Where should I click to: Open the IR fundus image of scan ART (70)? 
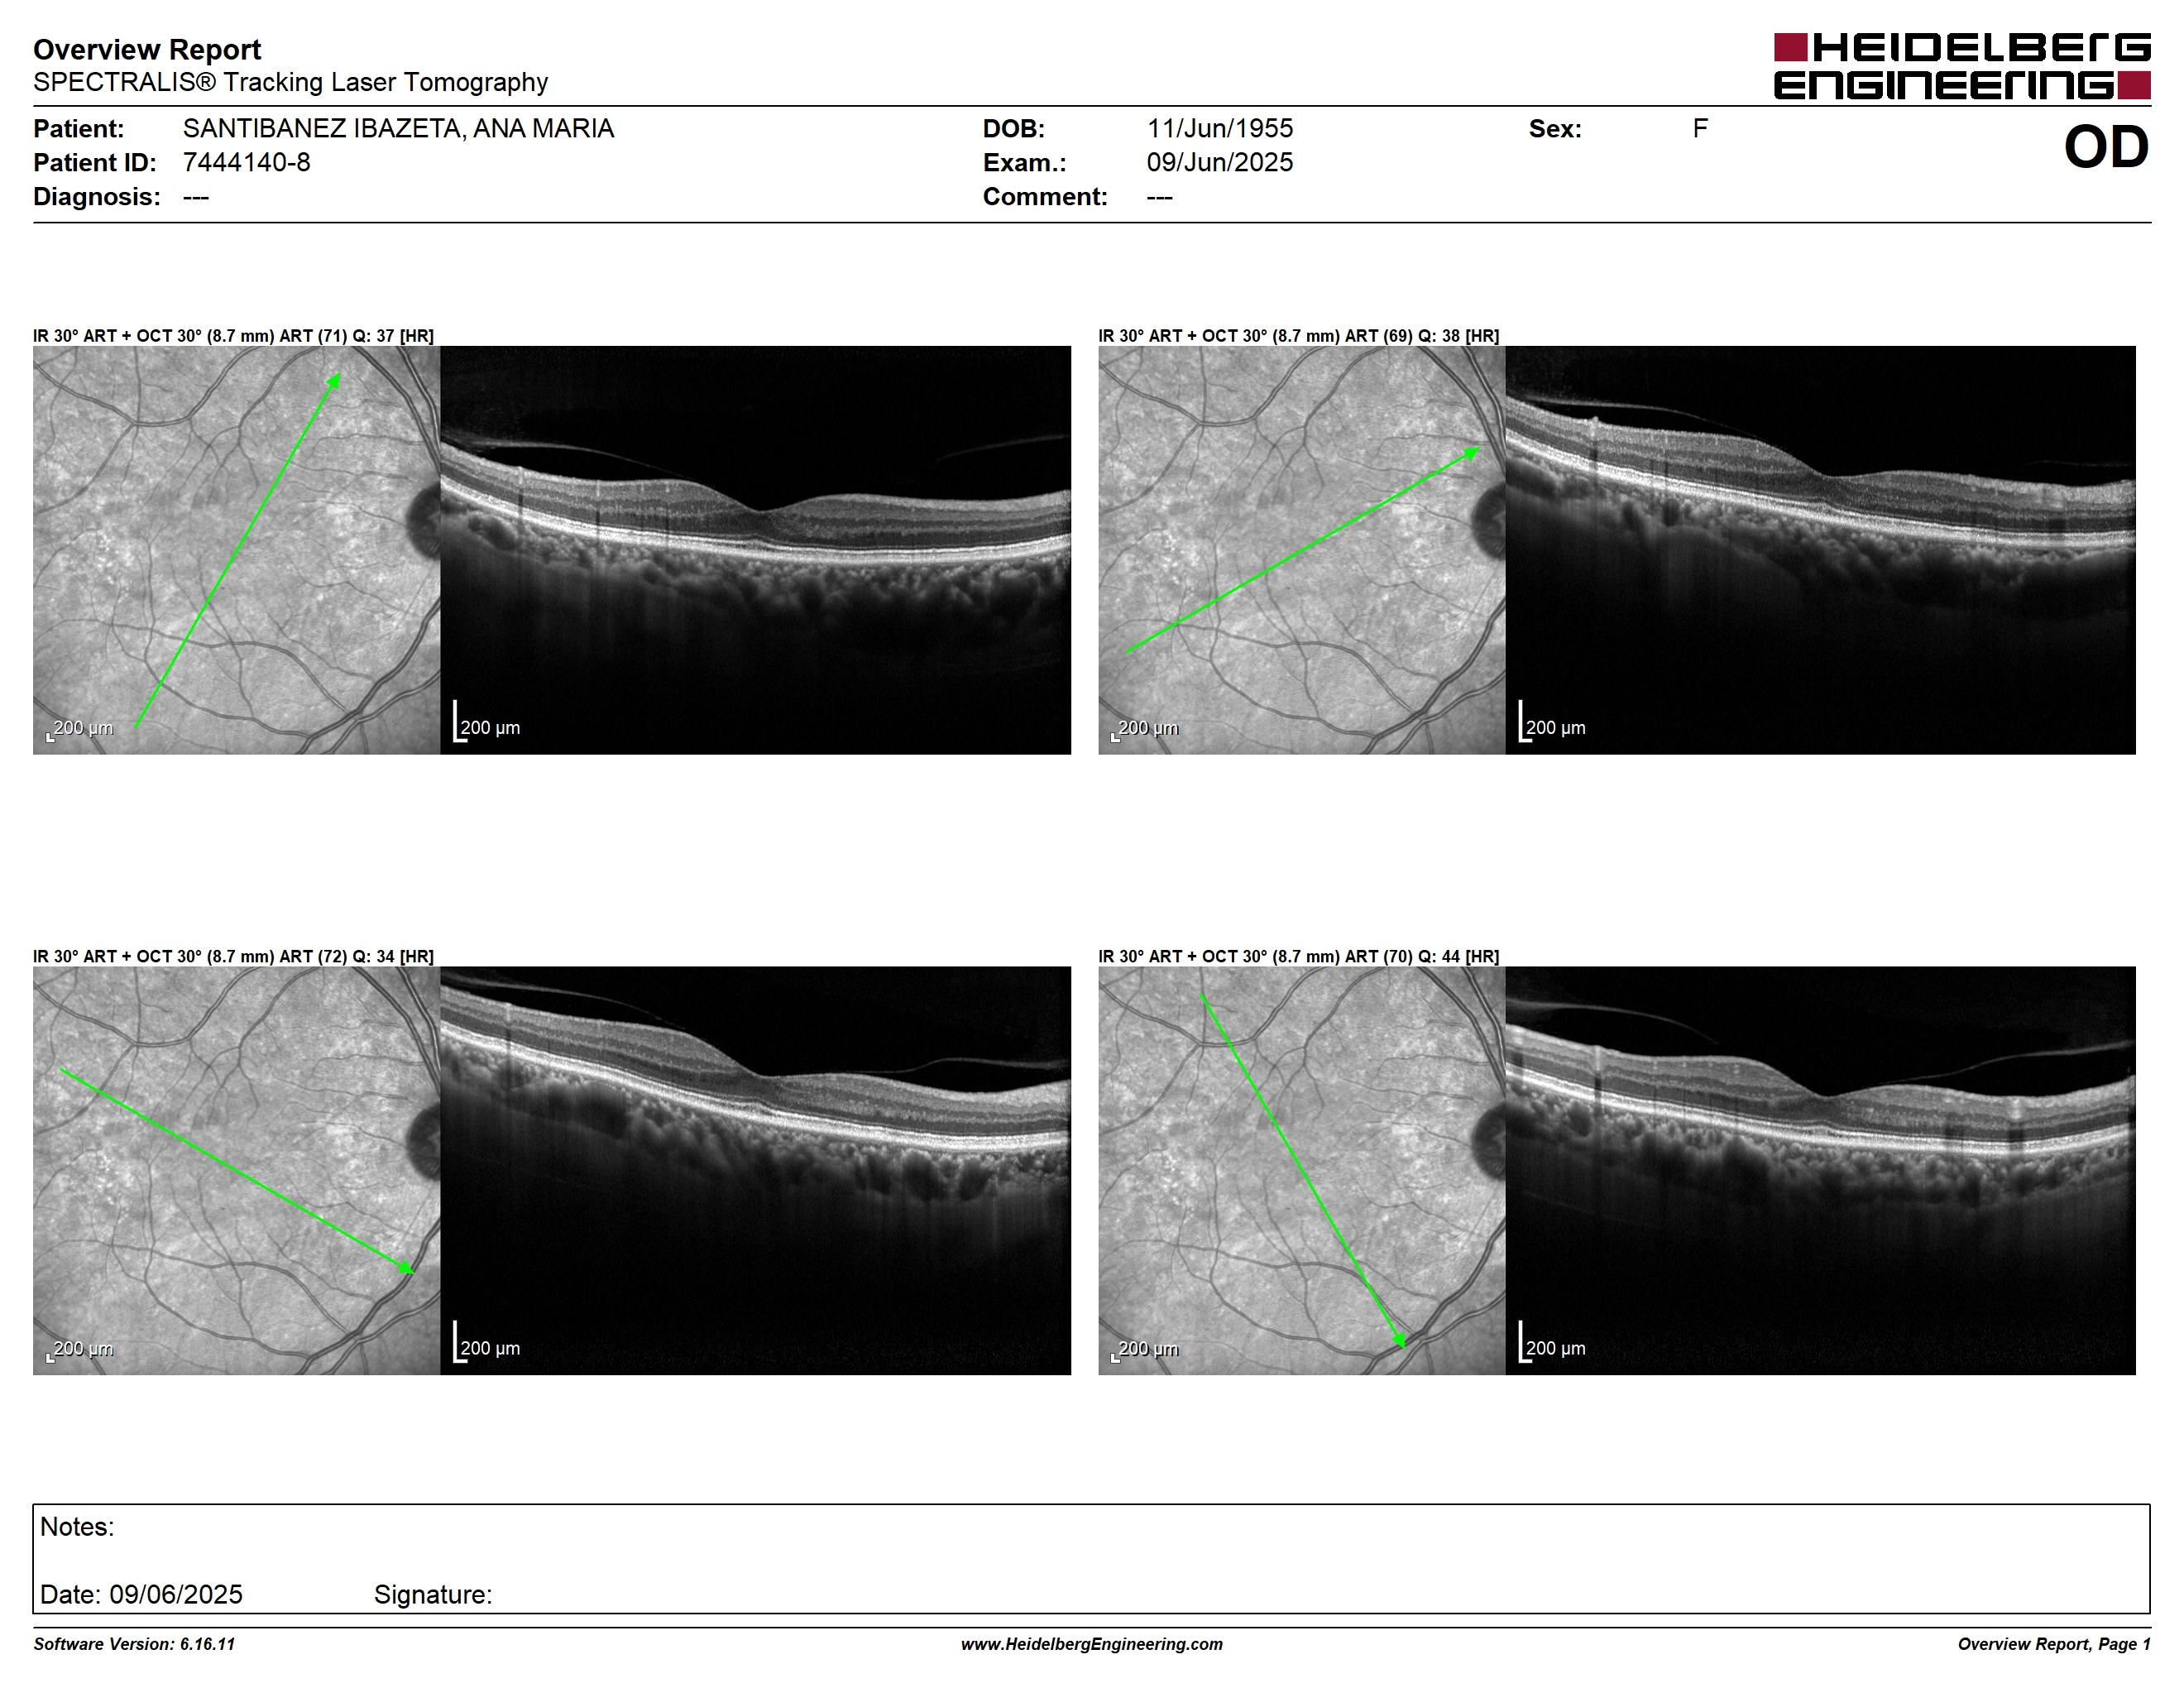(1301, 1170)
